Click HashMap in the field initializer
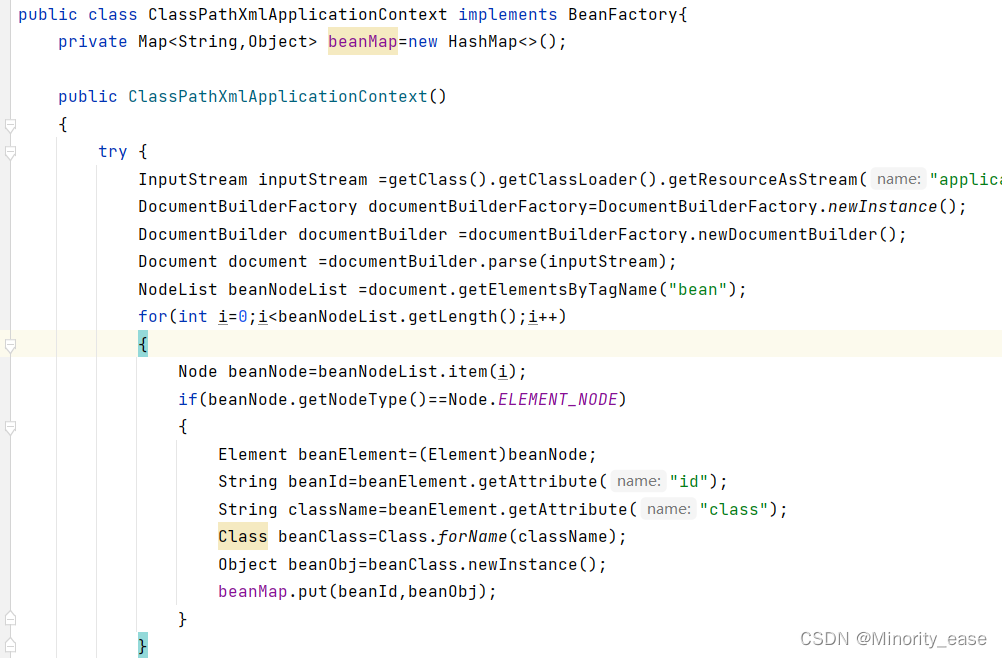Screen dimensions: 1002x658 (482, 42)
